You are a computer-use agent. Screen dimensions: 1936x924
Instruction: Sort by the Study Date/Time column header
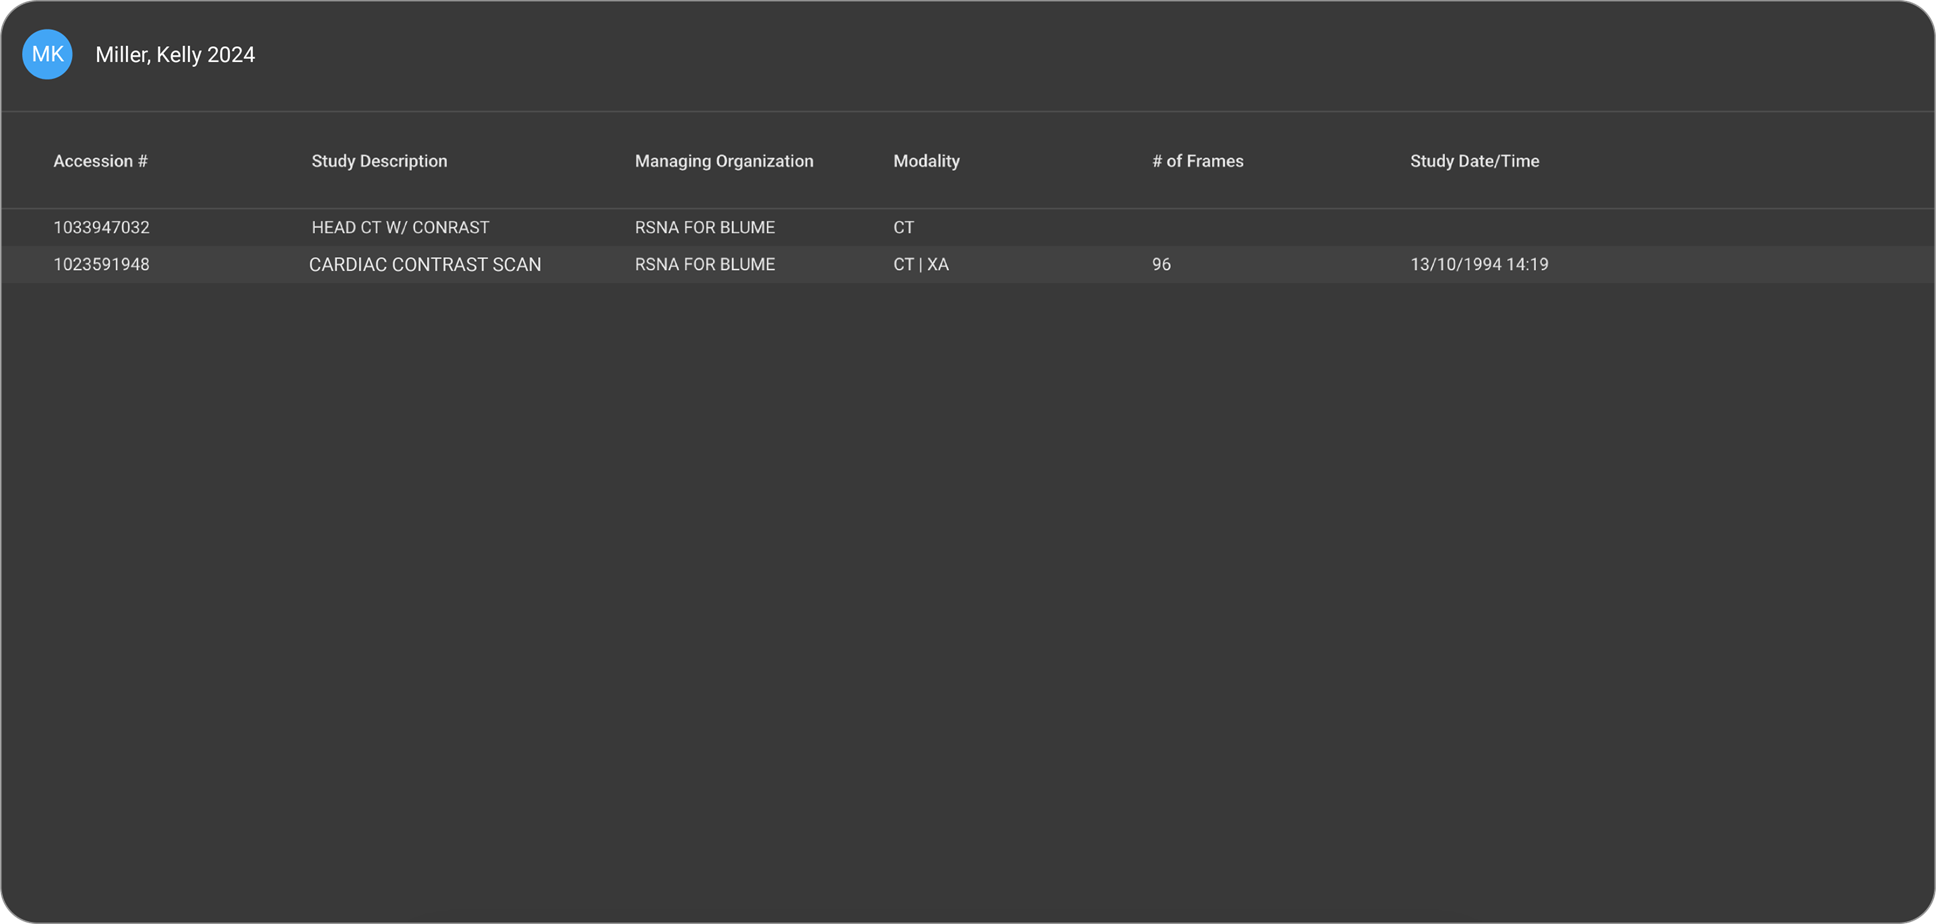point(1474,161)
